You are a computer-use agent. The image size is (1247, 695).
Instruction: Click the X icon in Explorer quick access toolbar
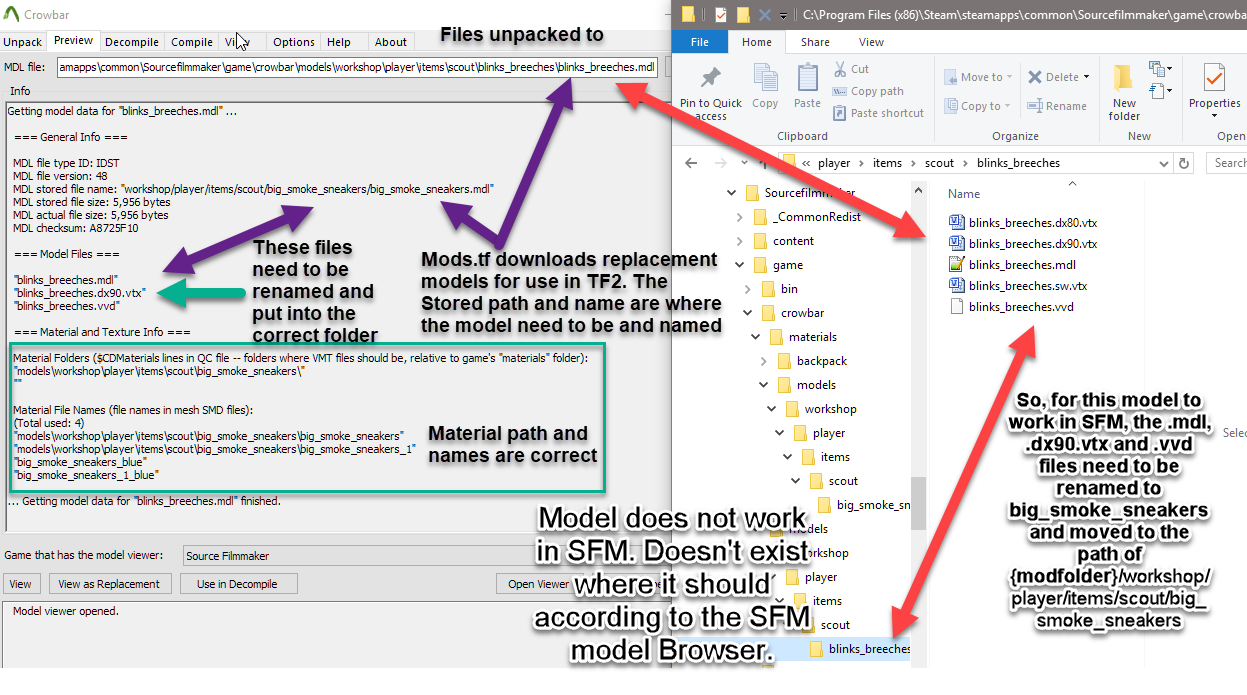point(765,14)
